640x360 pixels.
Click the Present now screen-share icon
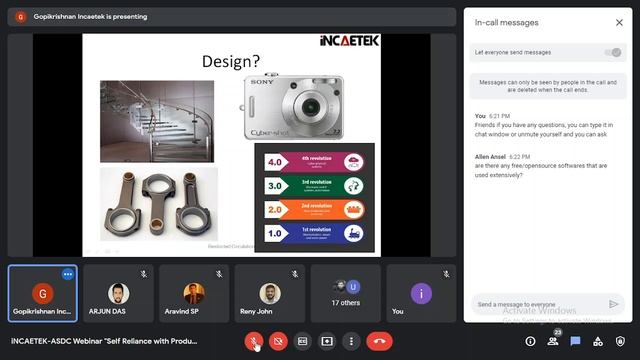327,341
